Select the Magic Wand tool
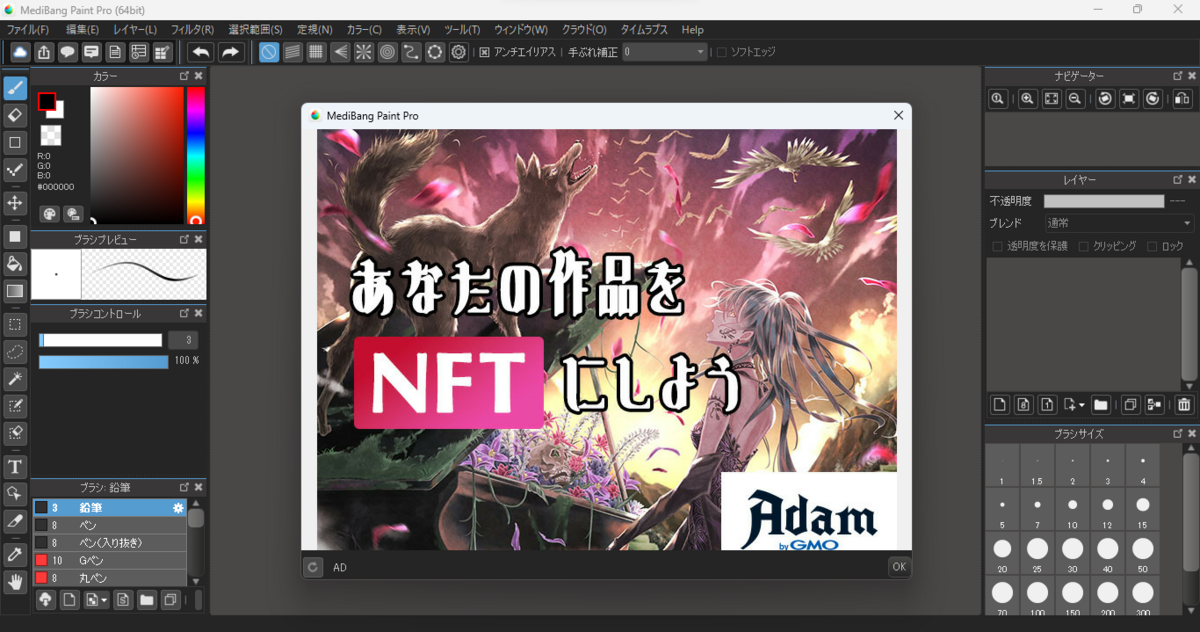Viewport: 1200px width, 632px height. [15, 379]
